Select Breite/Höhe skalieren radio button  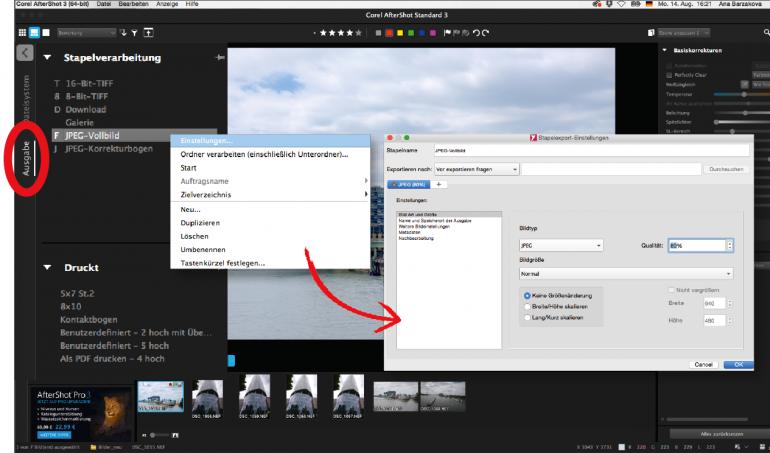(x=527, y=307)
